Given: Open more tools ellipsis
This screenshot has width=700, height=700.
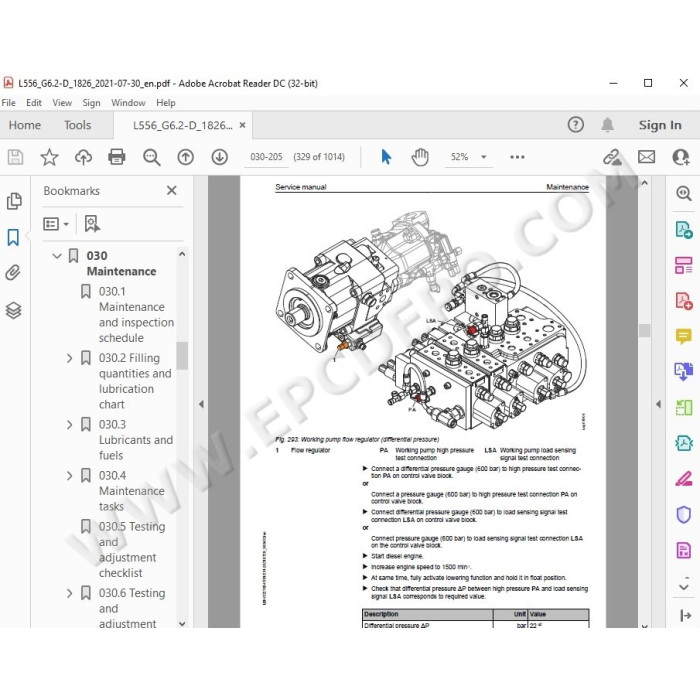Looking at the screenshot, I should click(517, 157).
